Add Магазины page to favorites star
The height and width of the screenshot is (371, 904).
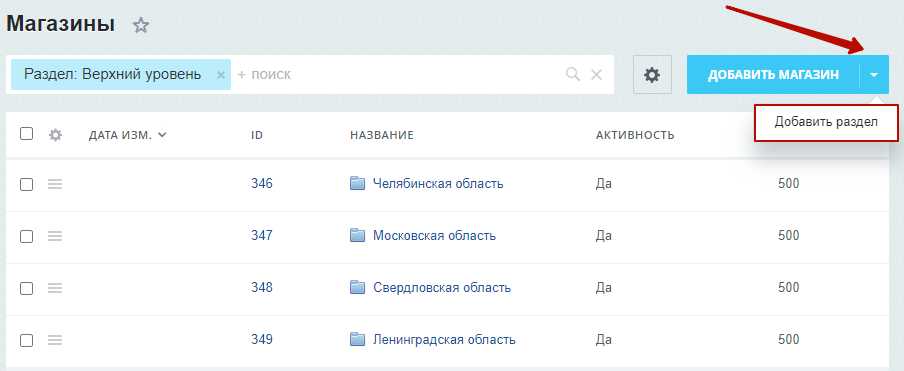141,25
